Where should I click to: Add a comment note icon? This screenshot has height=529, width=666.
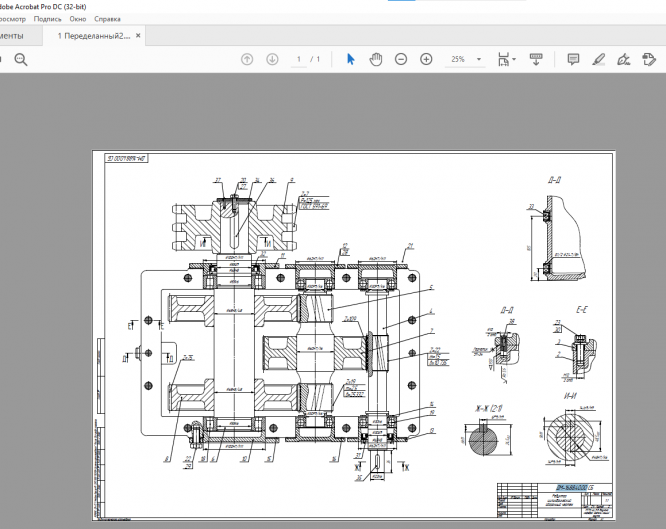pyautogui.click(x=573, y=60)
